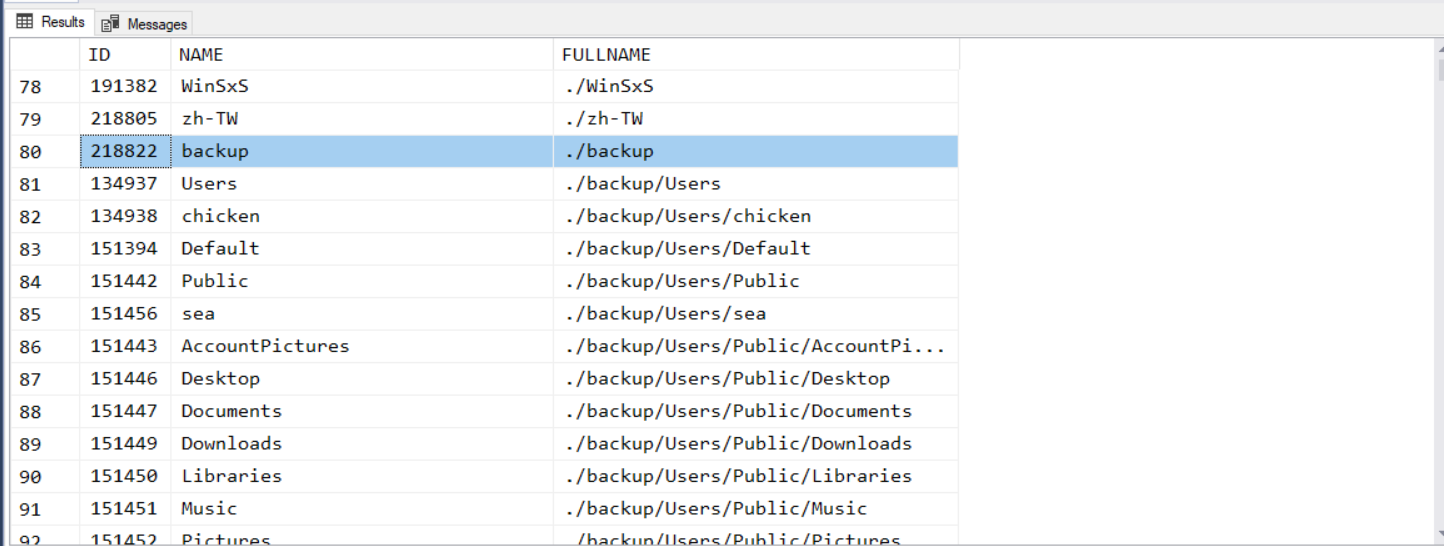Click the Results tab grid icon
The height and width of the screenshot is (546, 1444).
pos(25,22)
